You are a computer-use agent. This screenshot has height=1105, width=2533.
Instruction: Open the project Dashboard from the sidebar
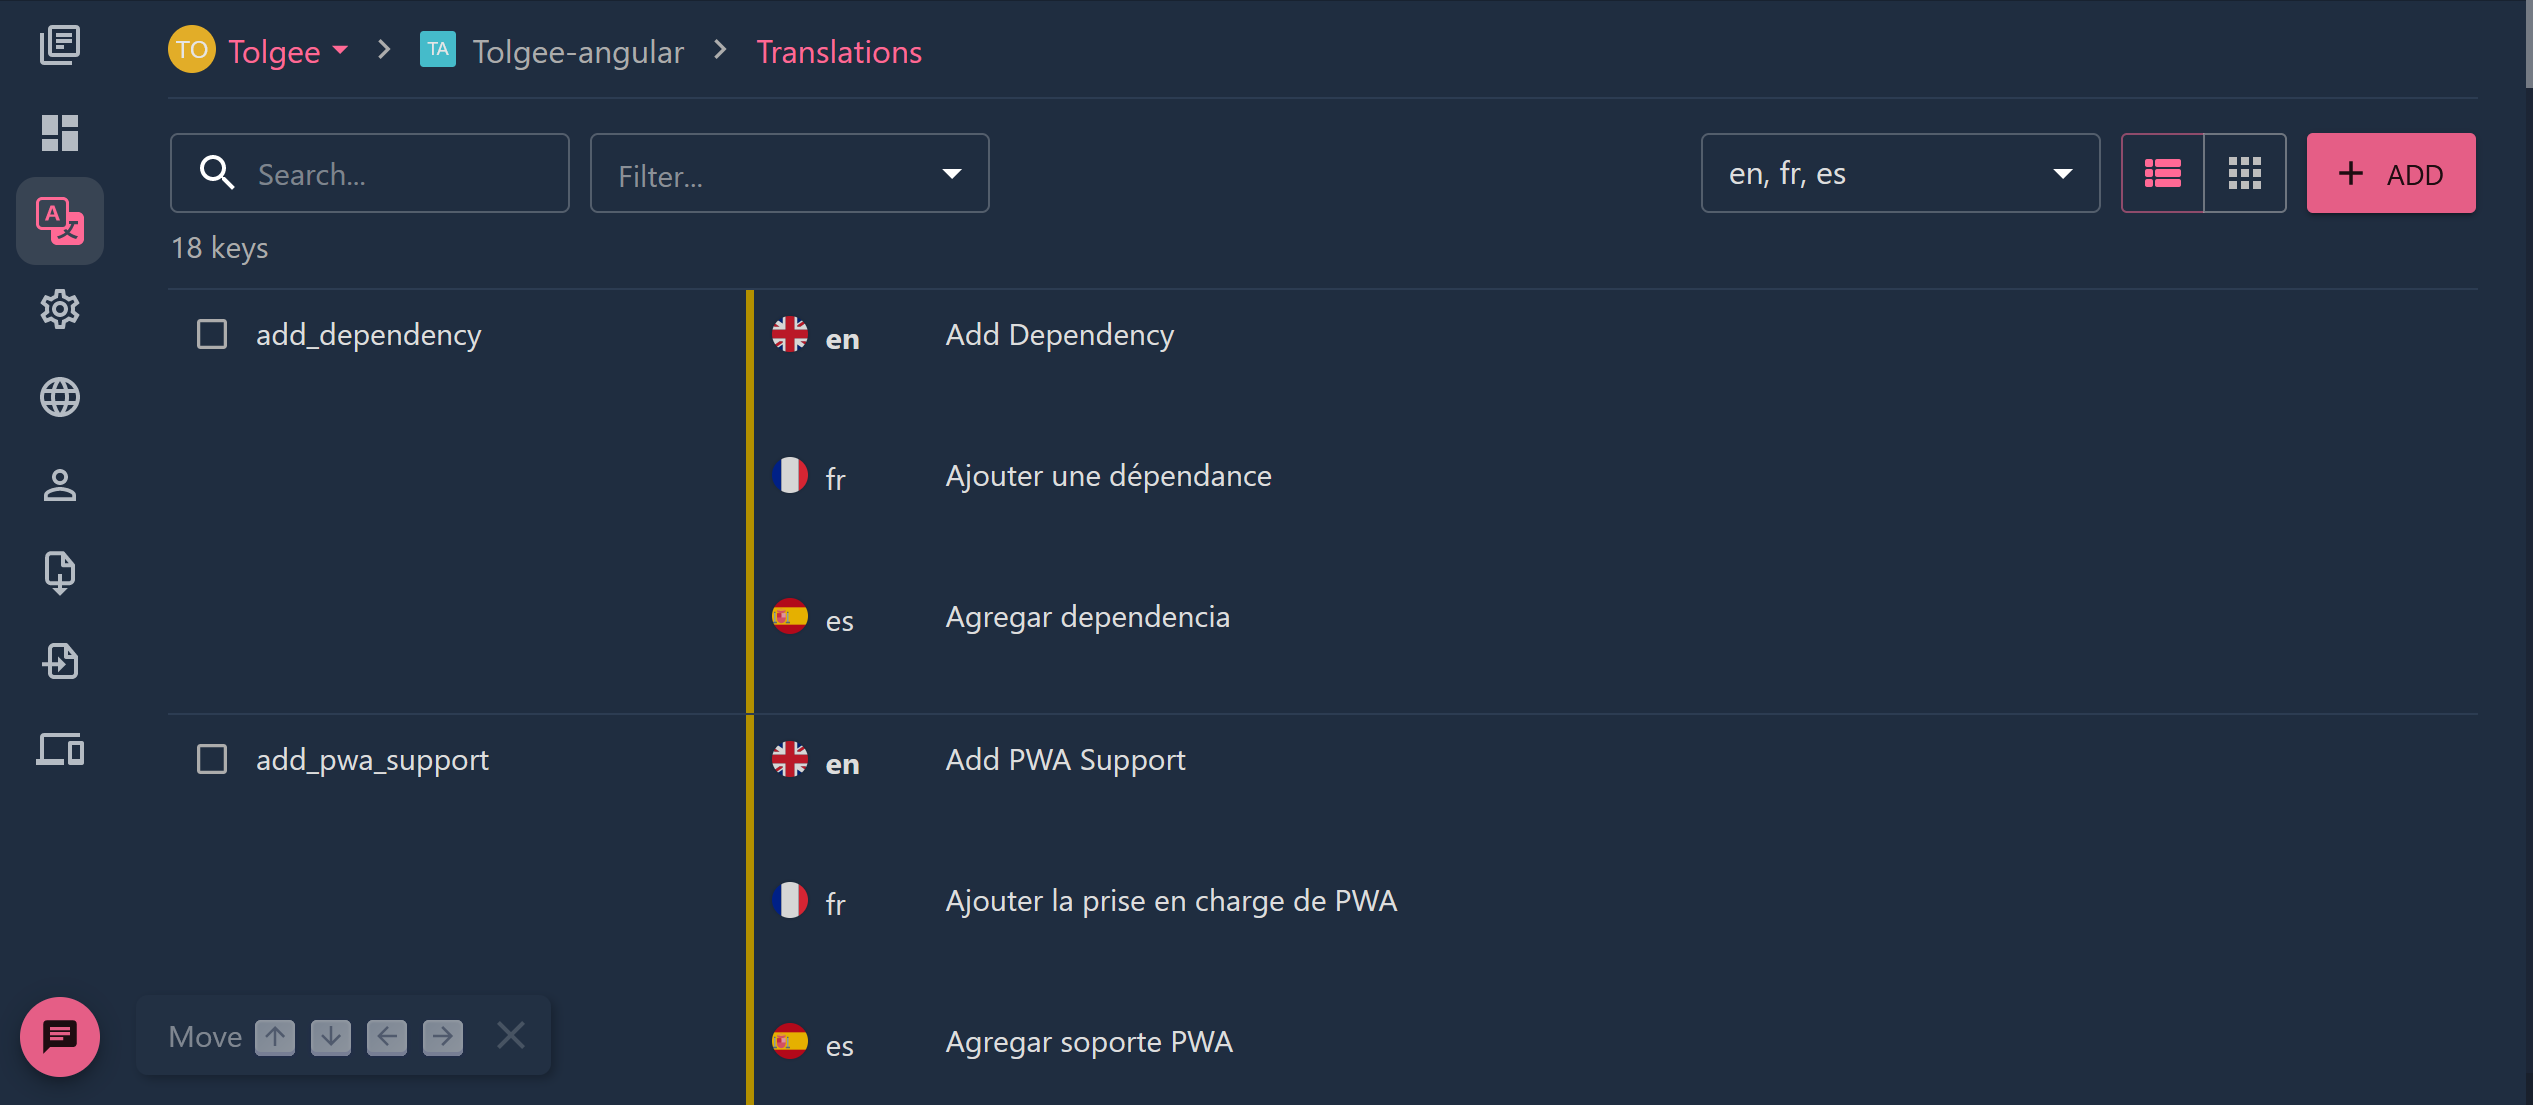pos(60,131)
